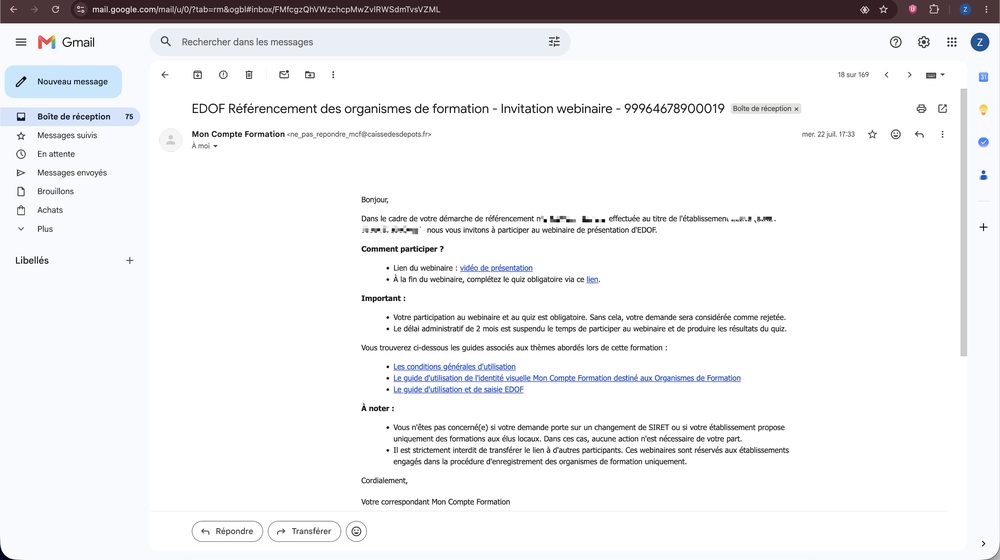Open Messages envoyés folder

click(72, 173)
